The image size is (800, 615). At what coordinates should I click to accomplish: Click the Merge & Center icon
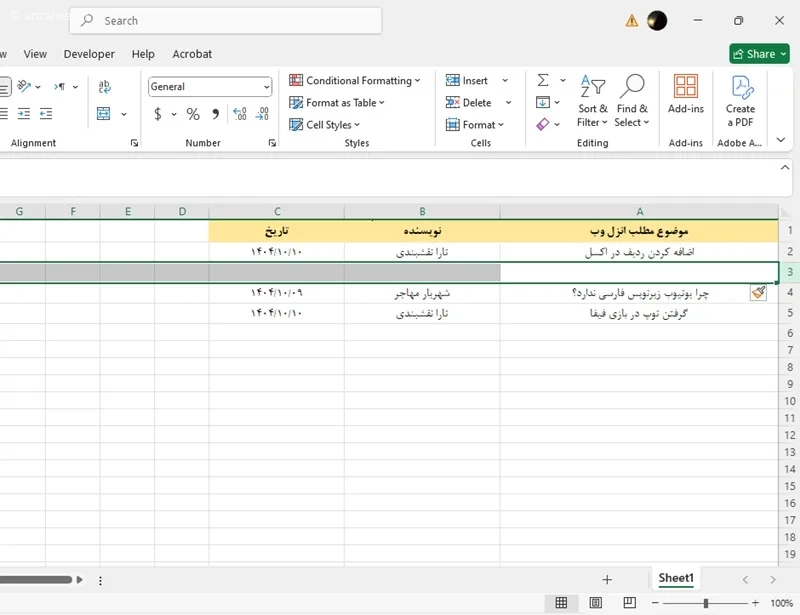pyautogui.click(x=104, y=113)
